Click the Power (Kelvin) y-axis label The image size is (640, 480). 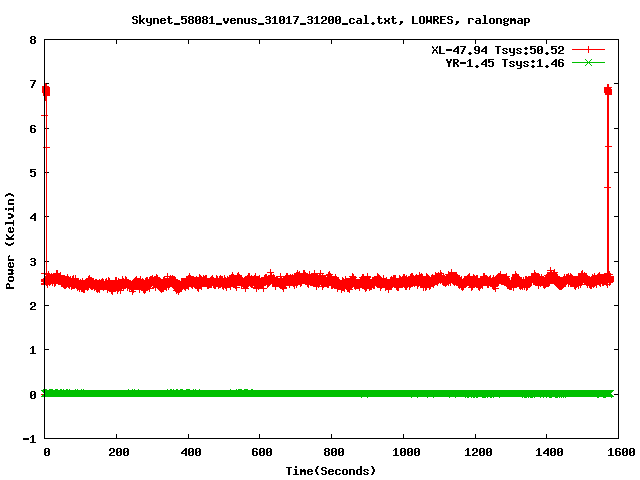point(10,241)
